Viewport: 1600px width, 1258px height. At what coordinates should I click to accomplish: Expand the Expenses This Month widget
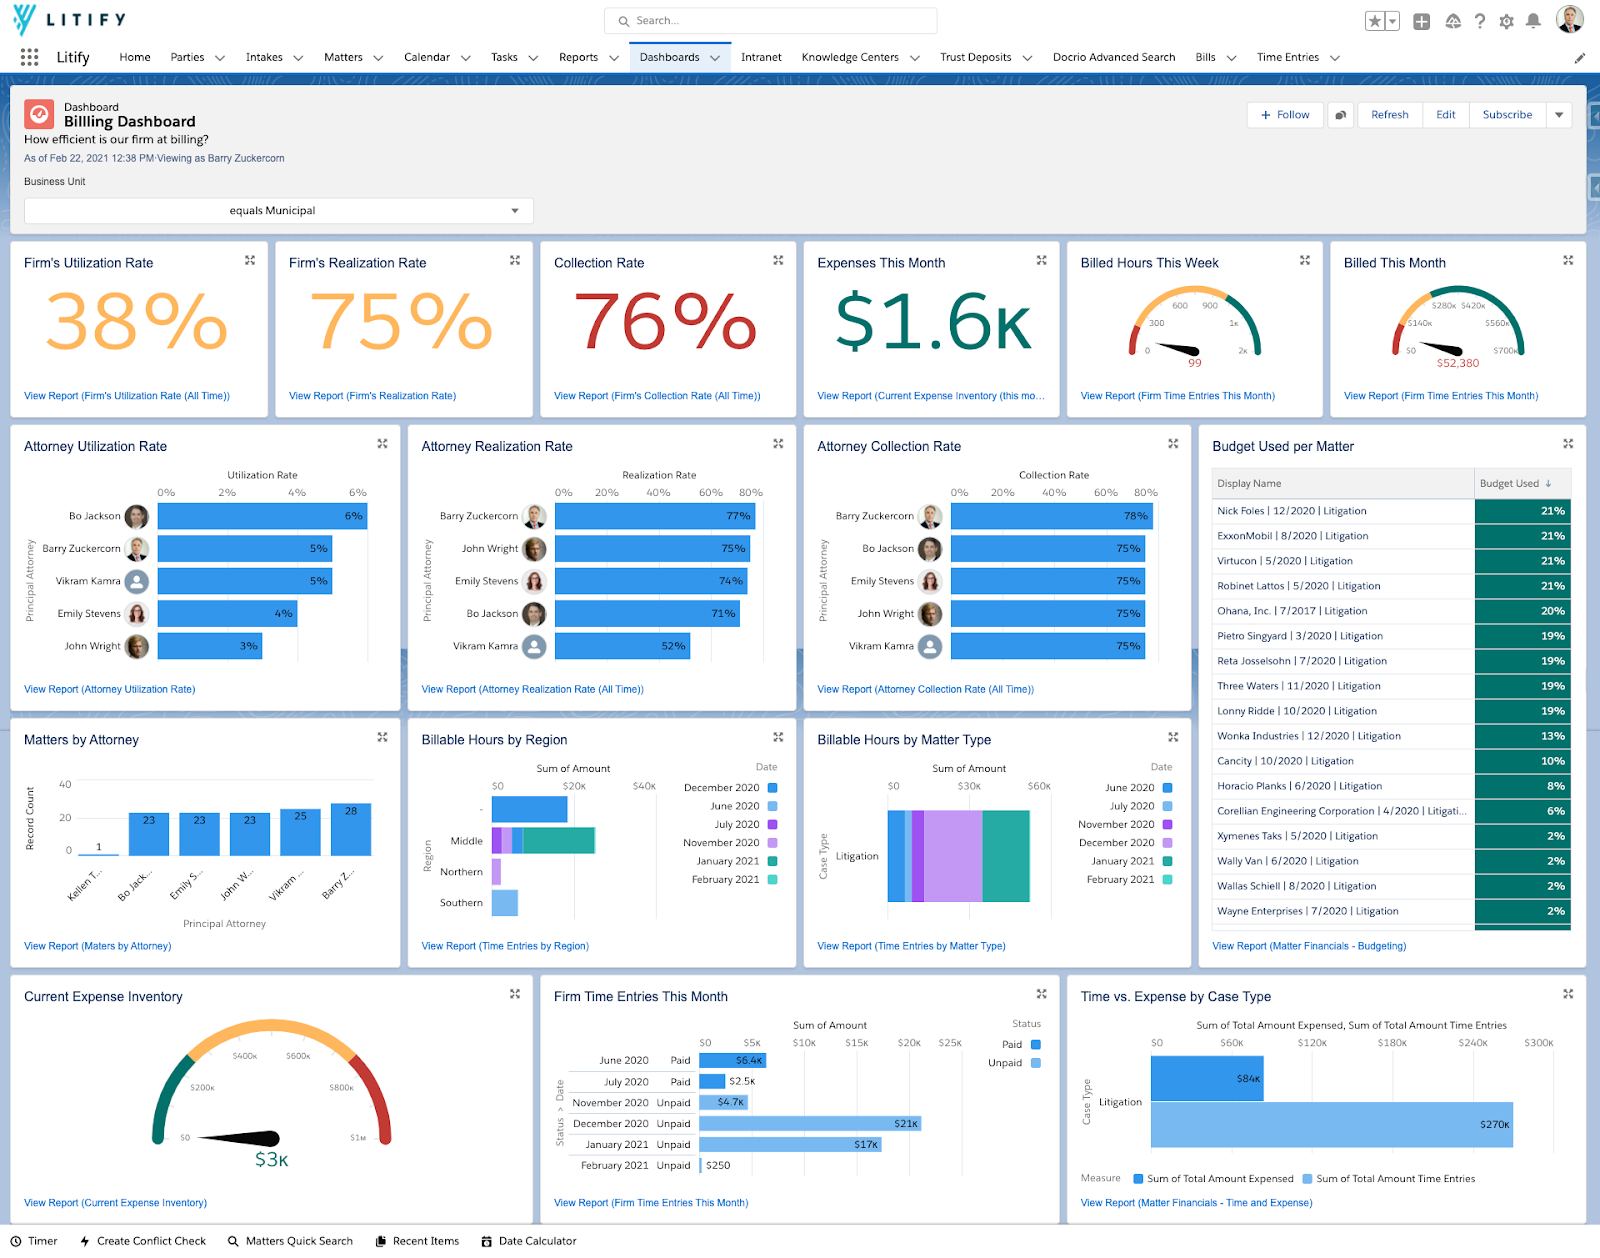coord(1041,260)
